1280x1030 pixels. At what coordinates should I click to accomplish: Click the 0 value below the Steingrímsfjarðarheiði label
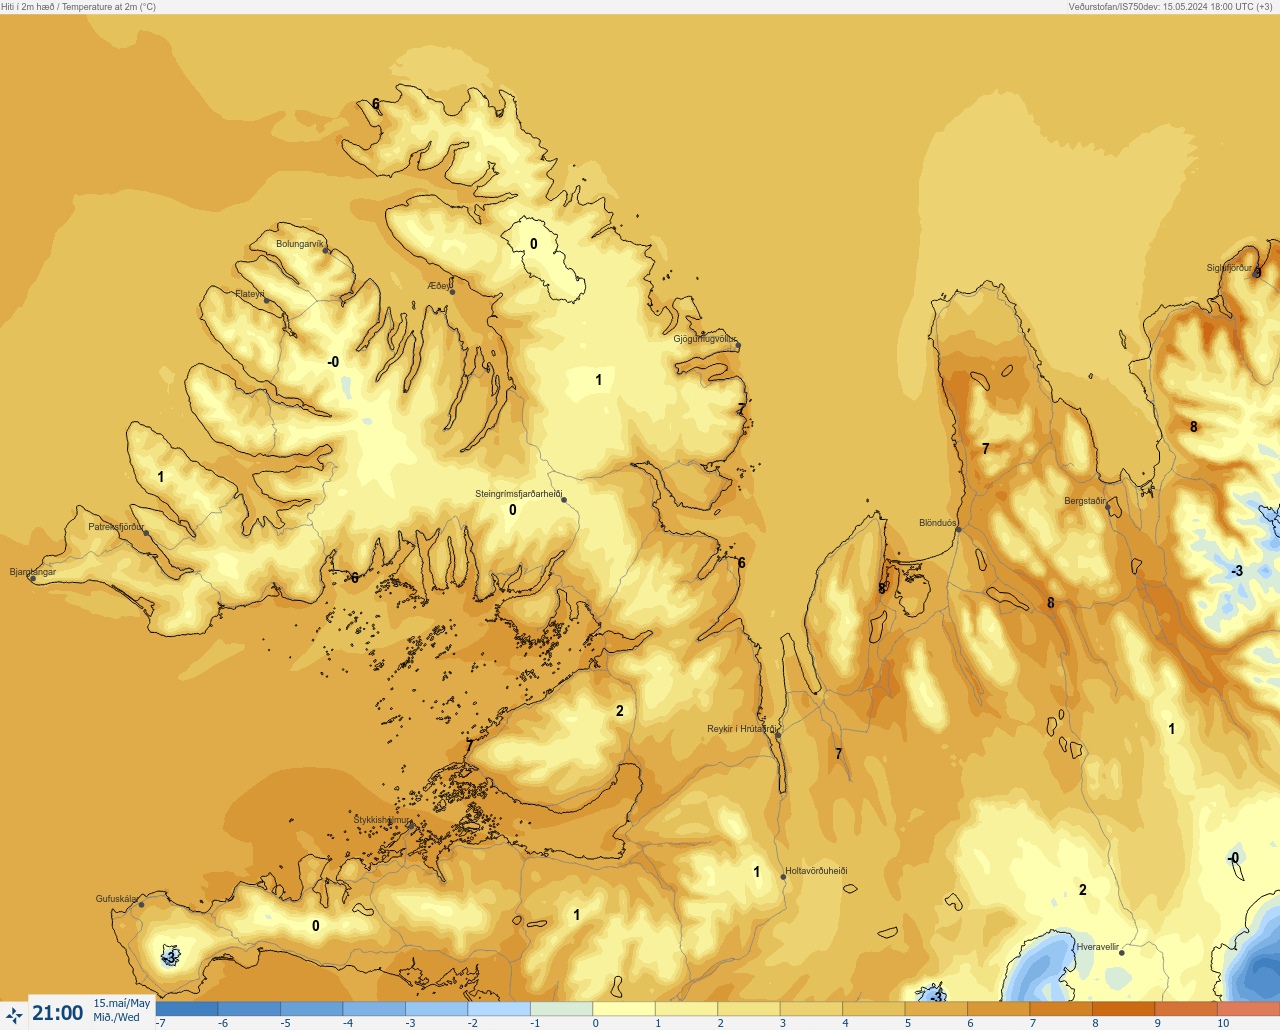point(513,510)
